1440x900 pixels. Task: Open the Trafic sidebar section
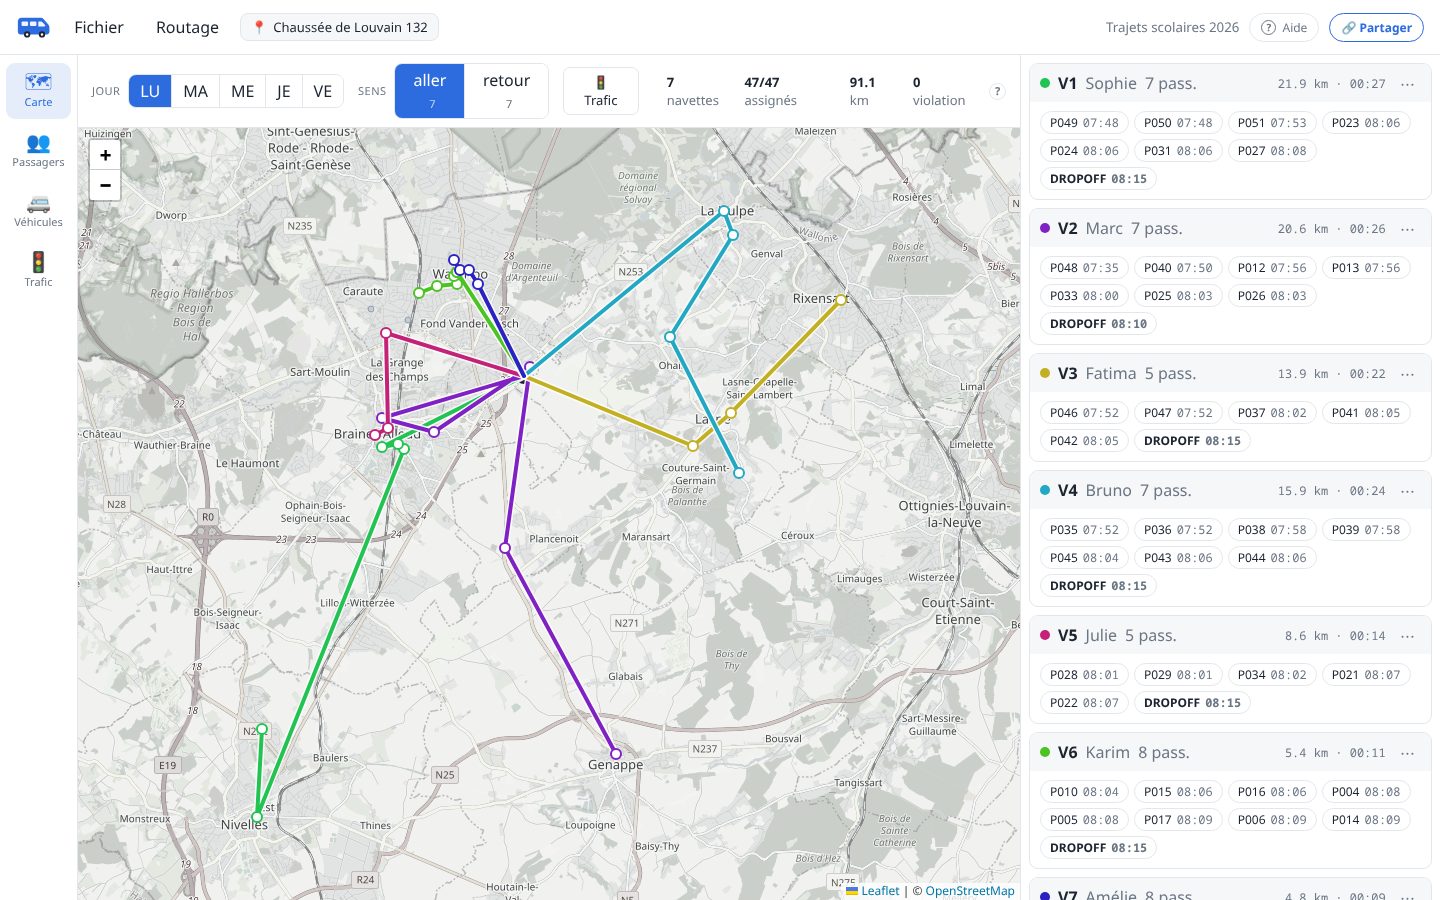click(x=38, y=271)
